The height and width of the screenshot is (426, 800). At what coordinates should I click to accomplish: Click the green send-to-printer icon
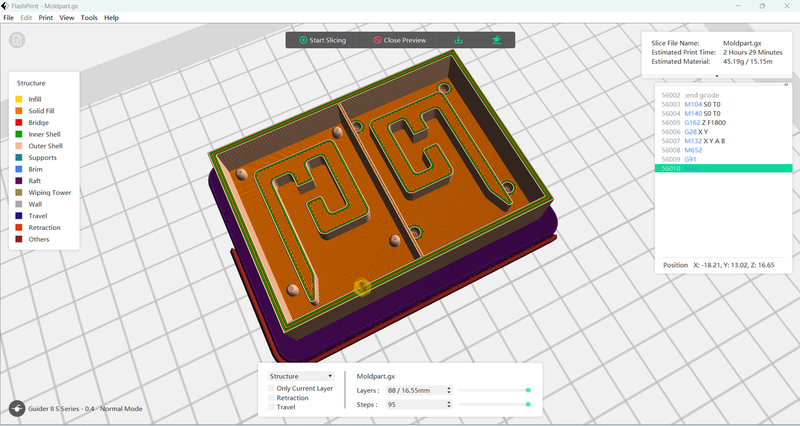[x=496, y=40]
